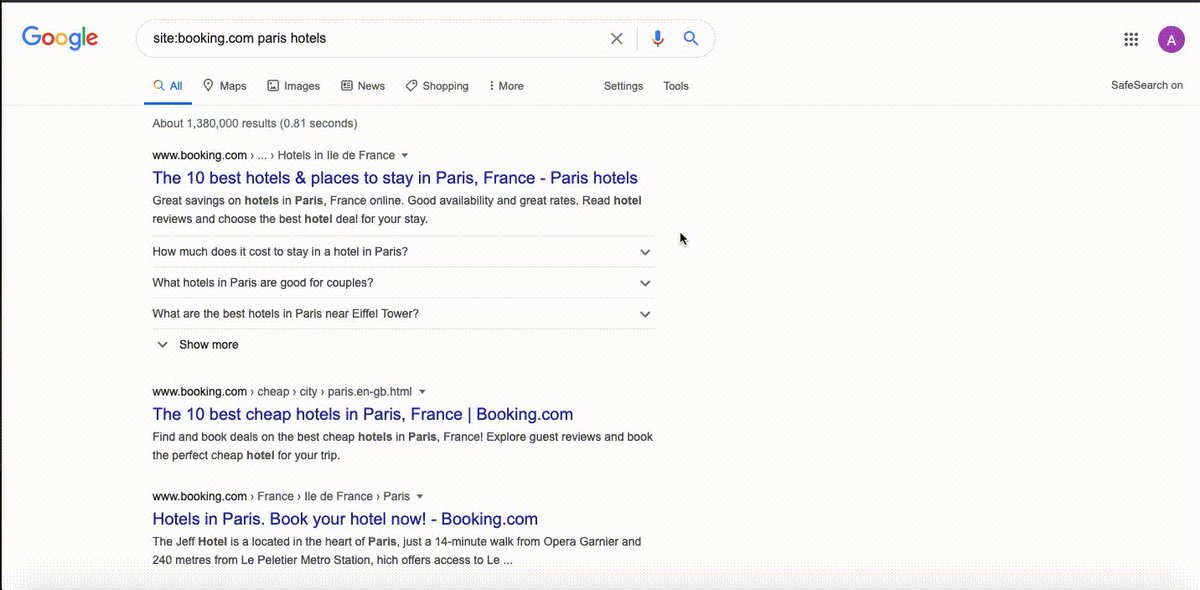The height and width of the screenshot is (590, 1200).
Task: Select the All tab
Action: click(167, 86)
